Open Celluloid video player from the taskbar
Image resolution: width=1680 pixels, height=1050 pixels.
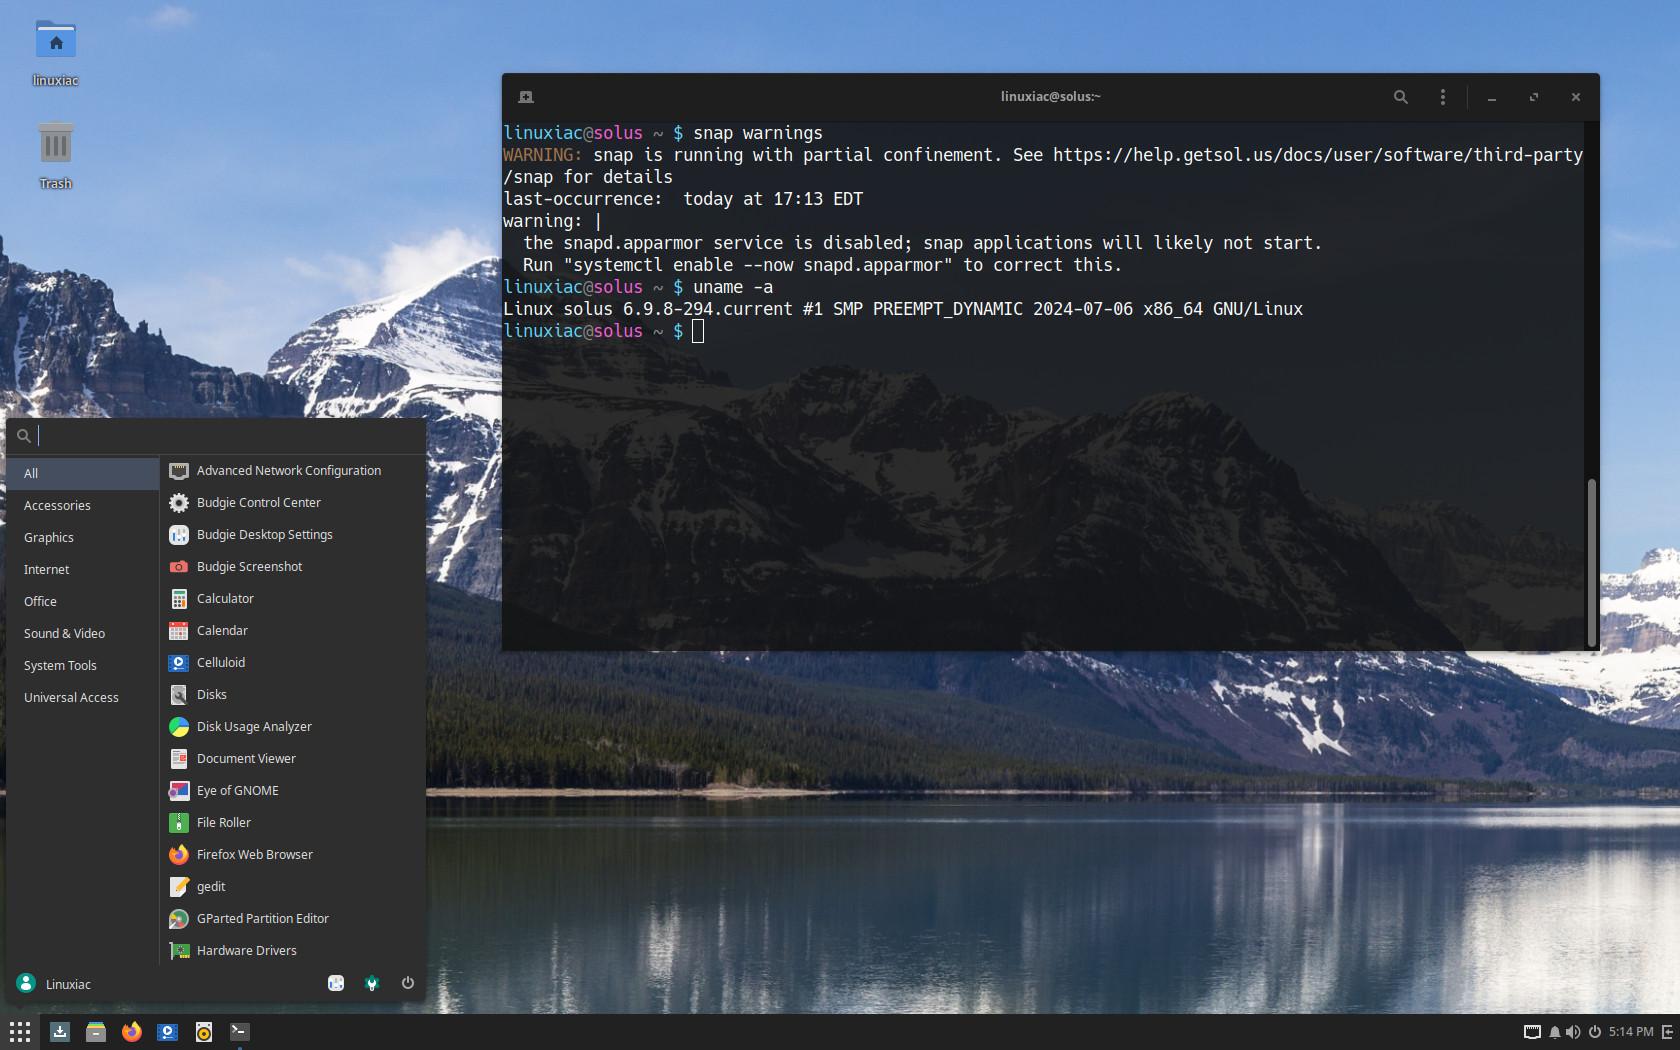[168, 1032]
